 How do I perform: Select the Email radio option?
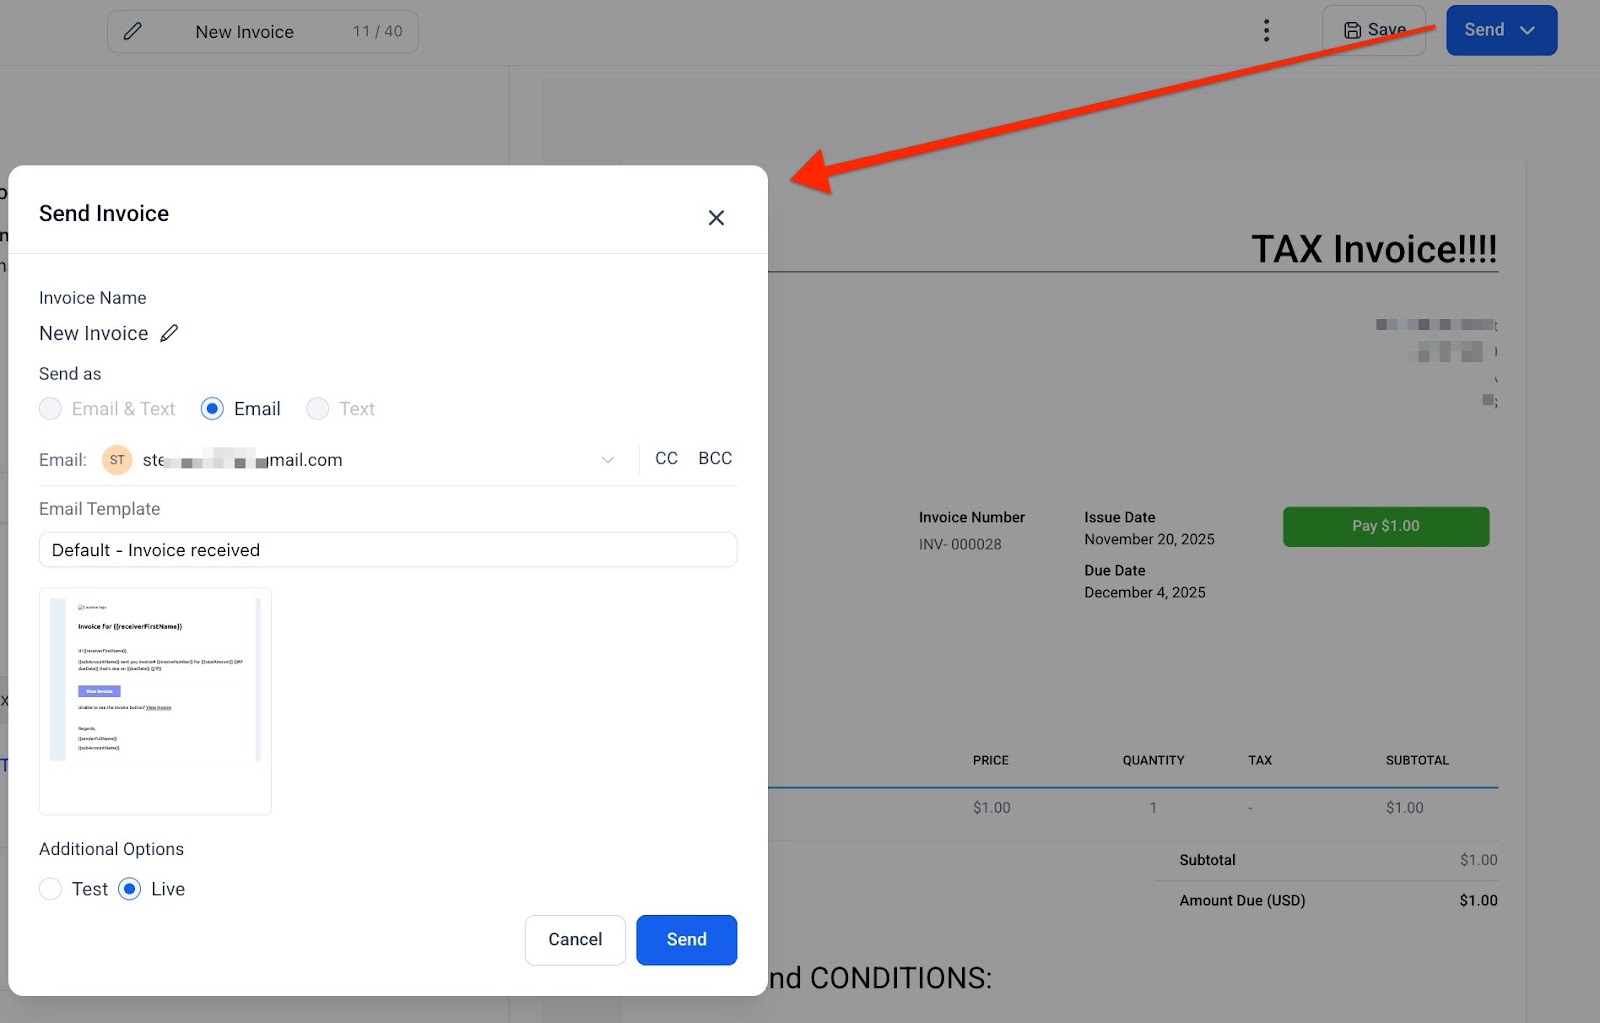tap(212, 409)
